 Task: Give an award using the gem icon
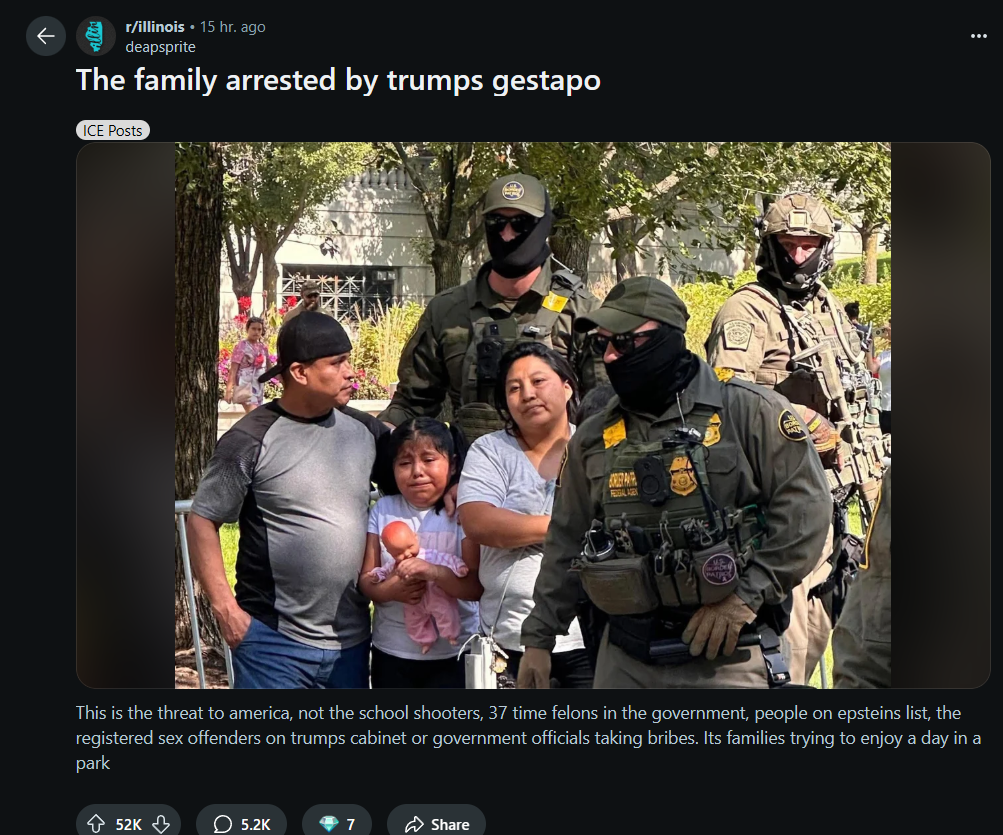tap(328, 823)
